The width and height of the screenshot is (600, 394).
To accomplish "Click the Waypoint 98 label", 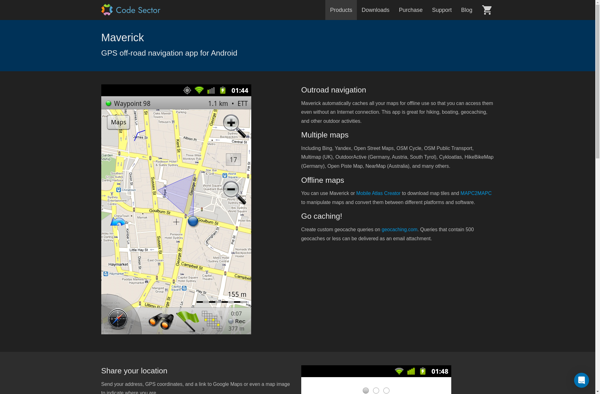I will (x=132, y=104).
